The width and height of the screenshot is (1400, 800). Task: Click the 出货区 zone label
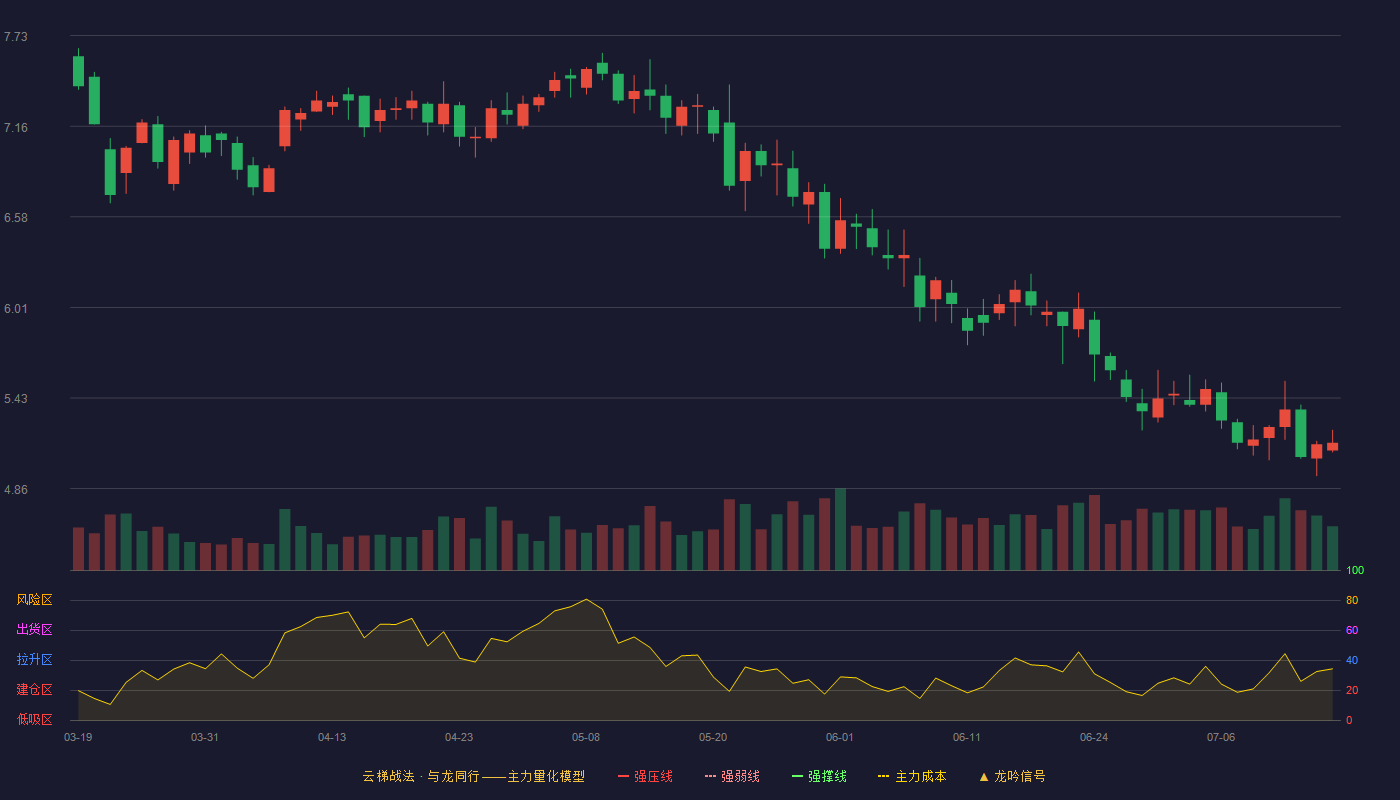point(34,630)
